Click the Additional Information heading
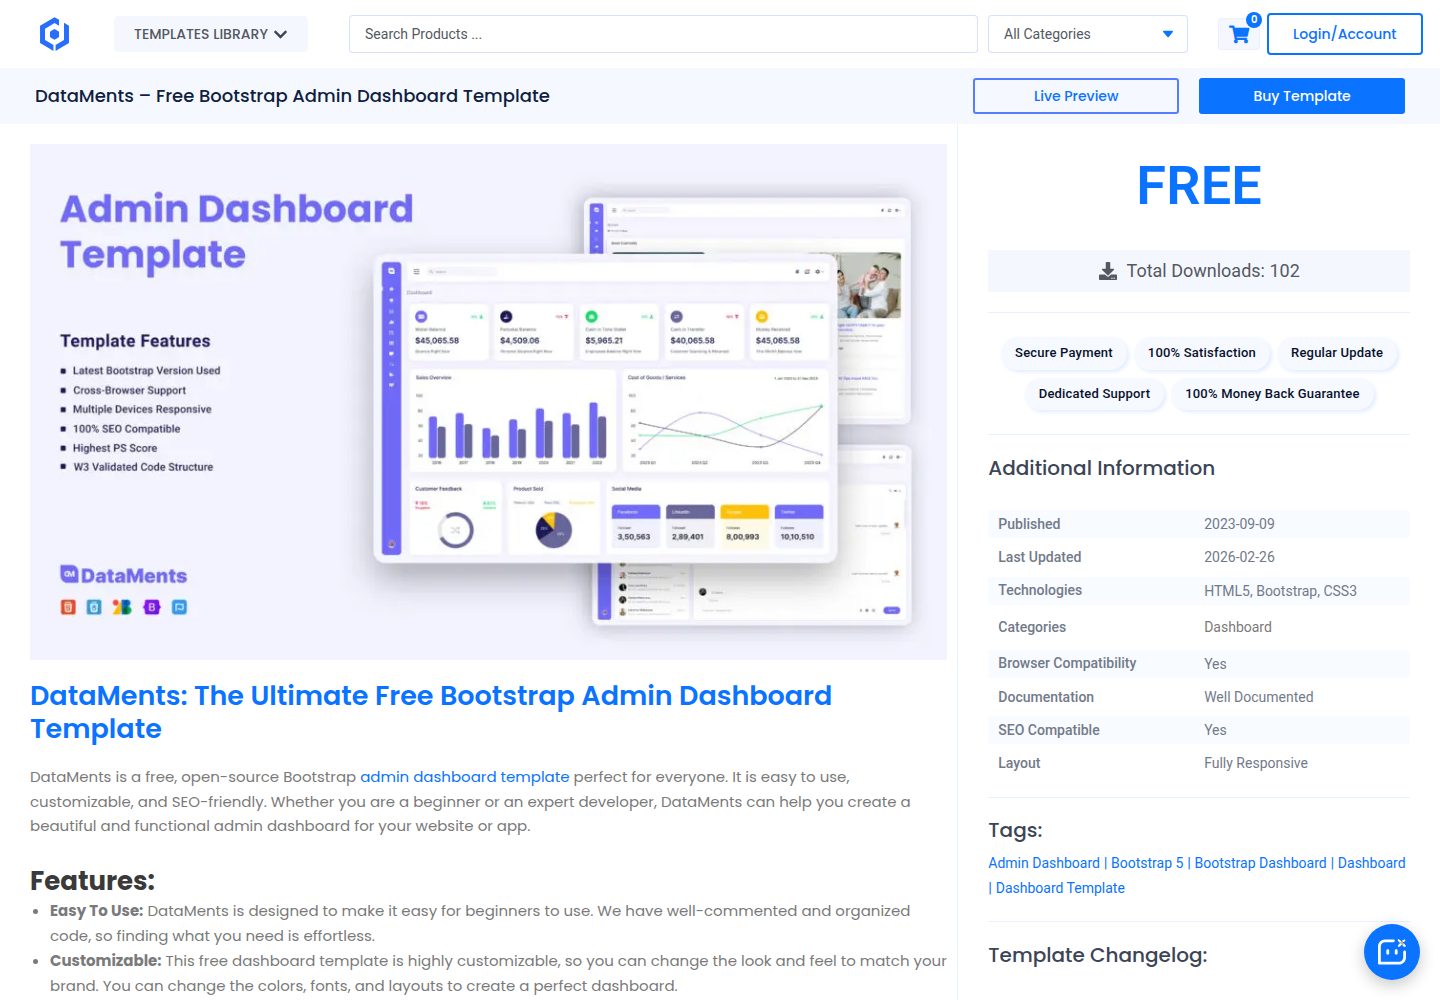This screenshot has height=1000, width=1440. coord(1102,468)
